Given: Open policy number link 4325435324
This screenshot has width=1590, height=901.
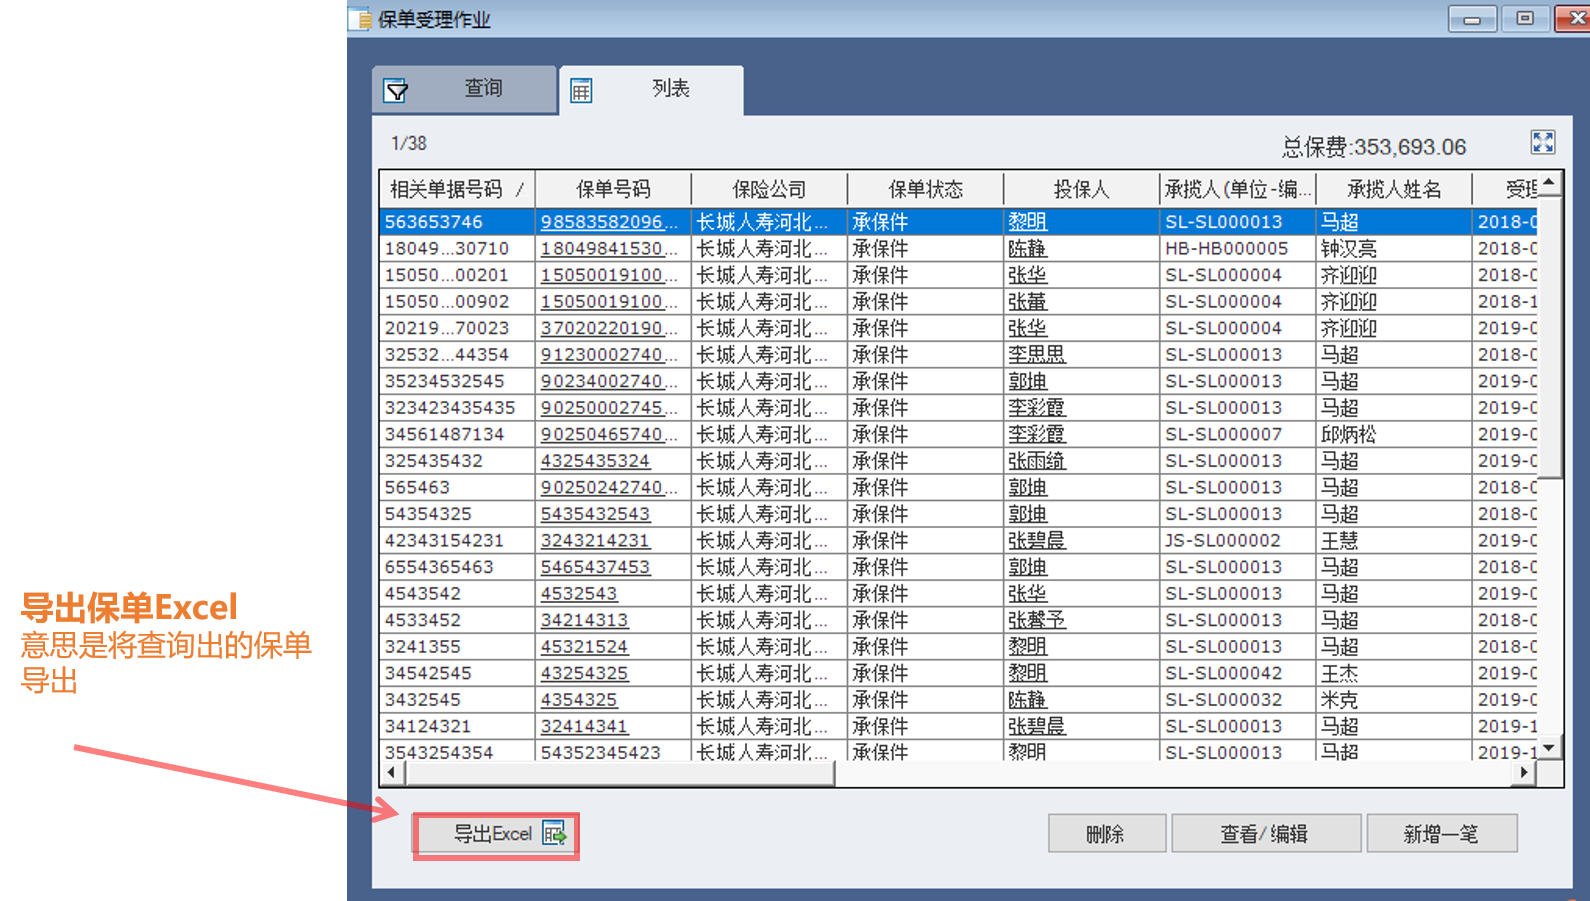Looking at the screenshot, I should pyautogui.click(x=595, y=461).
